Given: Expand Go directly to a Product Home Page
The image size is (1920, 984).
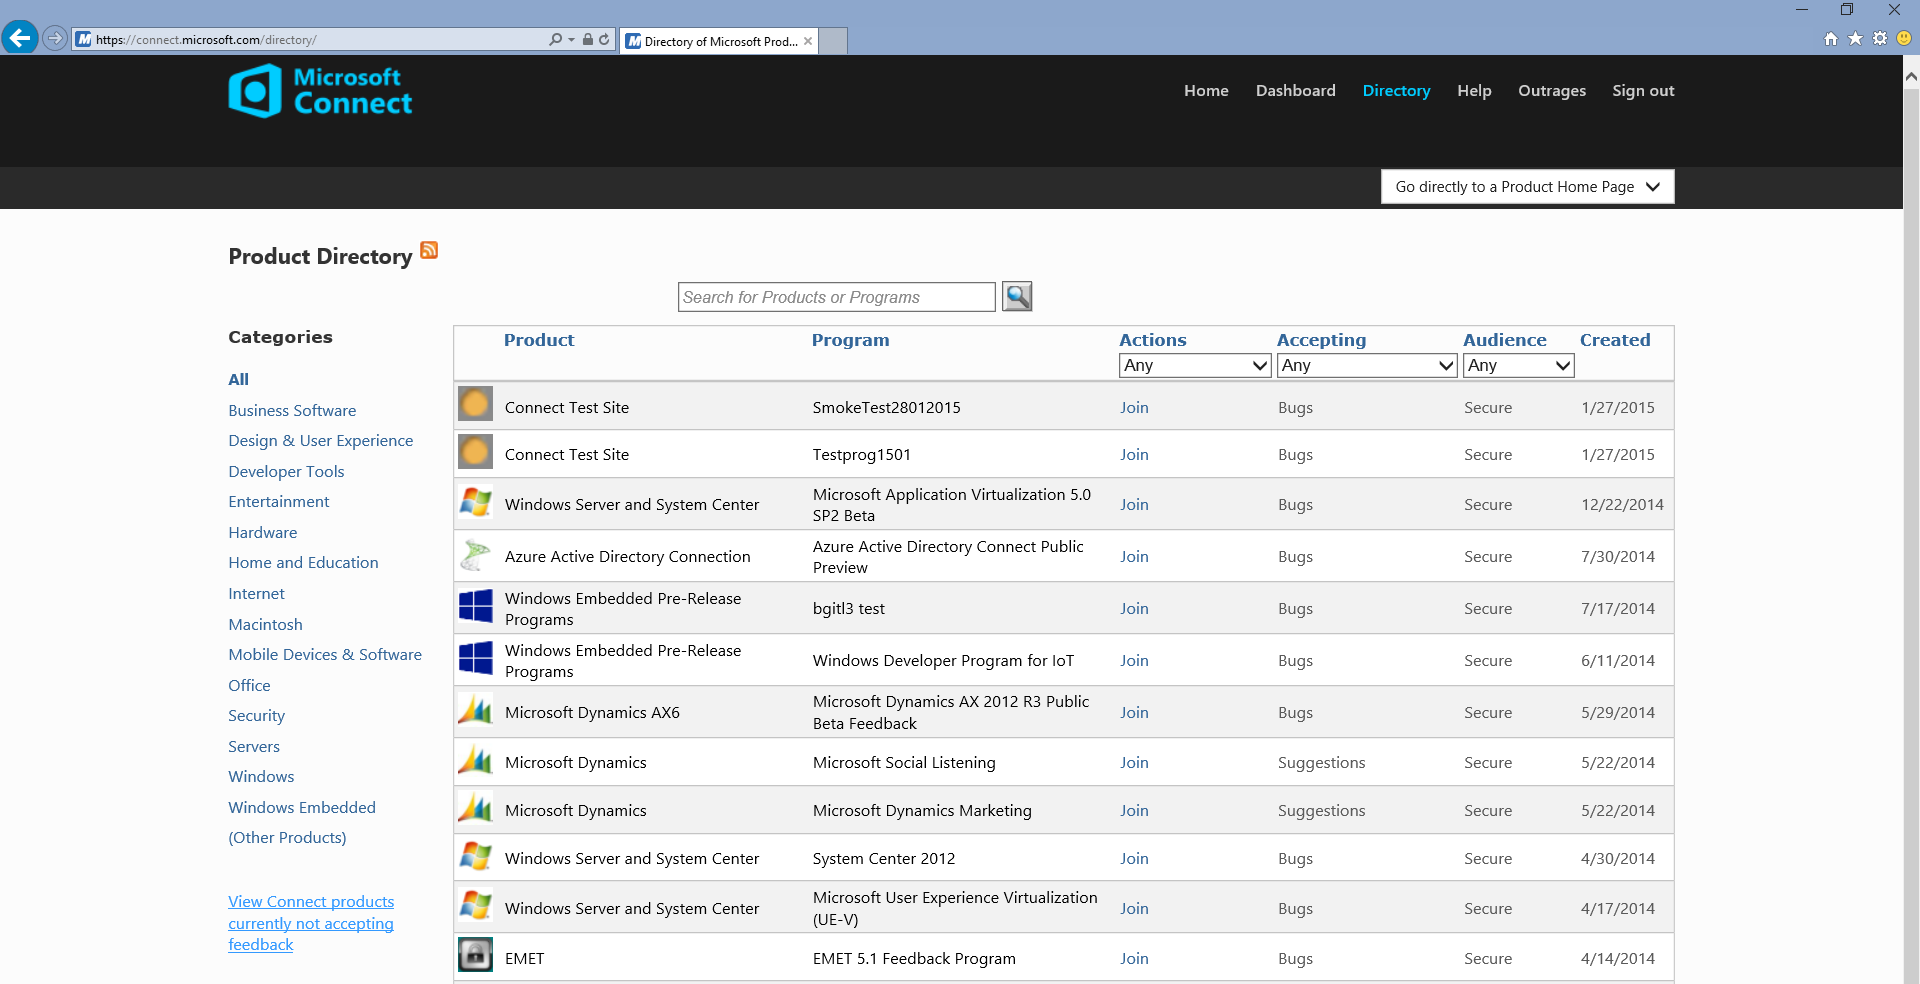Looking at the screenshot, I should point(1527,187).
